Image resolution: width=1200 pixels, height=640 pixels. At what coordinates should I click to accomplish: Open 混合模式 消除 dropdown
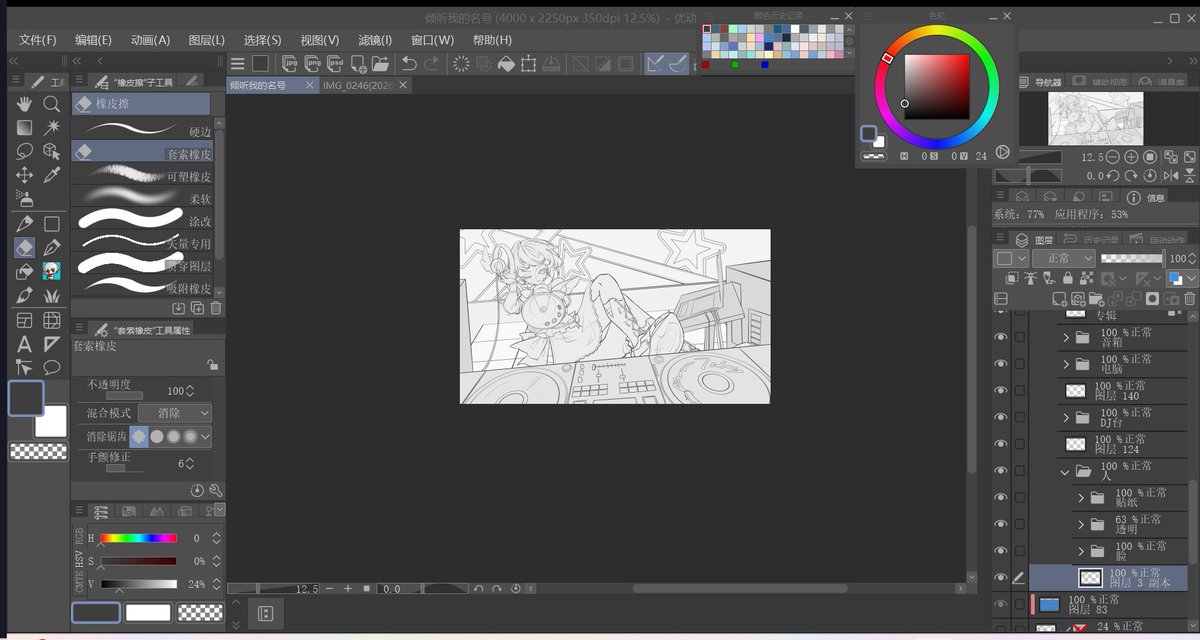click(175, 413)
